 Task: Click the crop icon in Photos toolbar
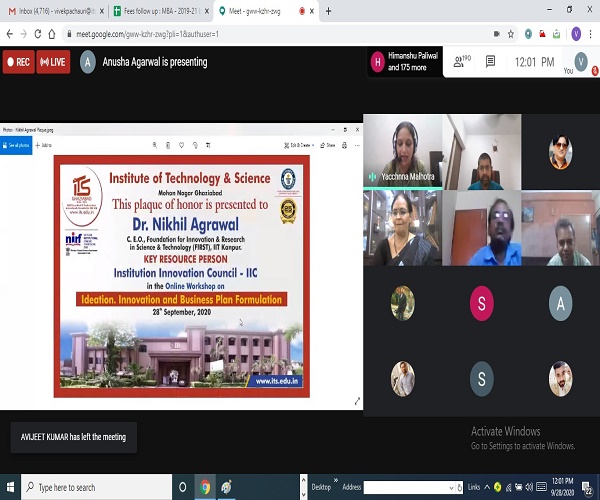(208, 145)
